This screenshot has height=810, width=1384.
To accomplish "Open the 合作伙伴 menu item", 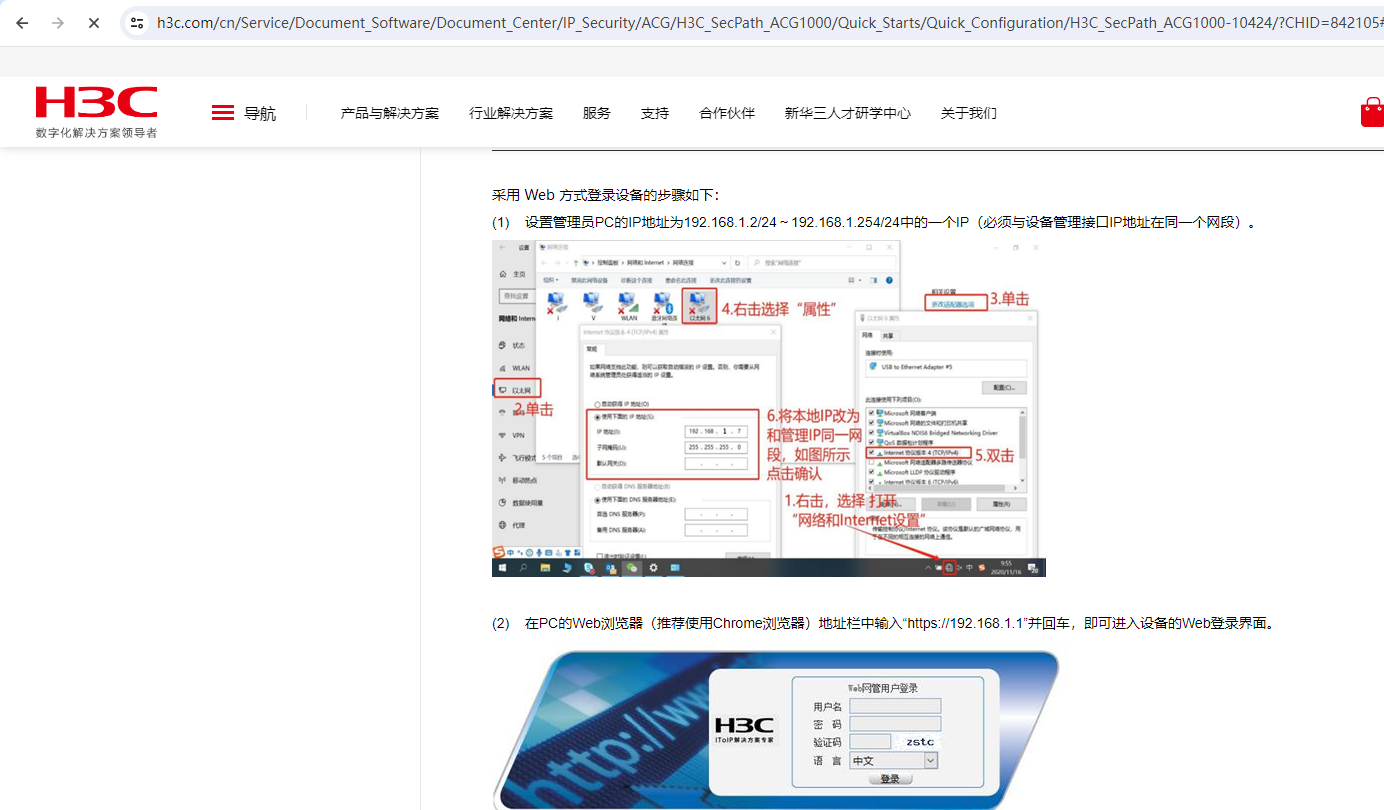I will point(727,113).
